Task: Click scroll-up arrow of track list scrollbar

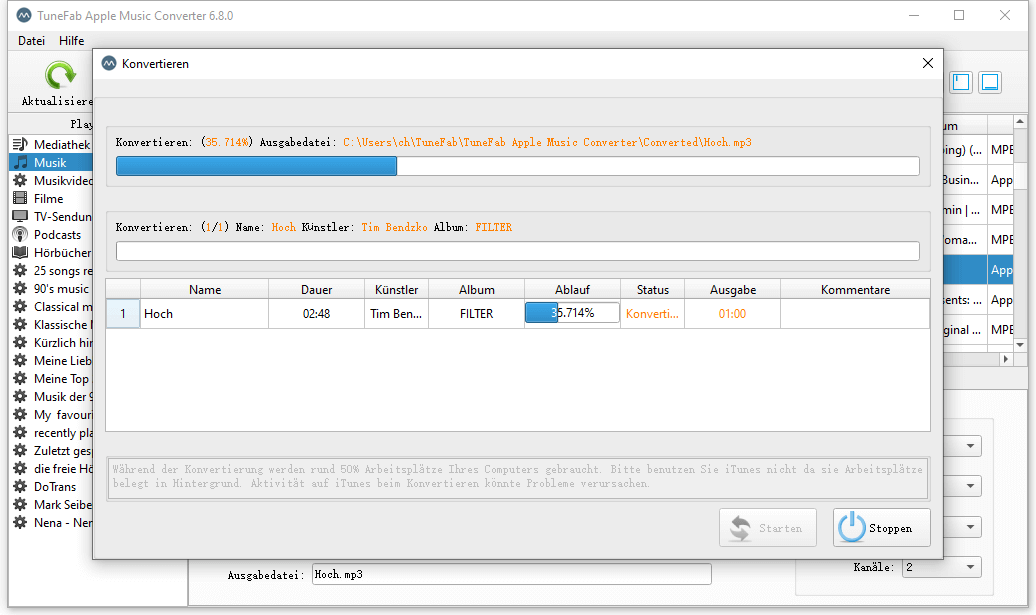Action: click(x=1020, y=122)
